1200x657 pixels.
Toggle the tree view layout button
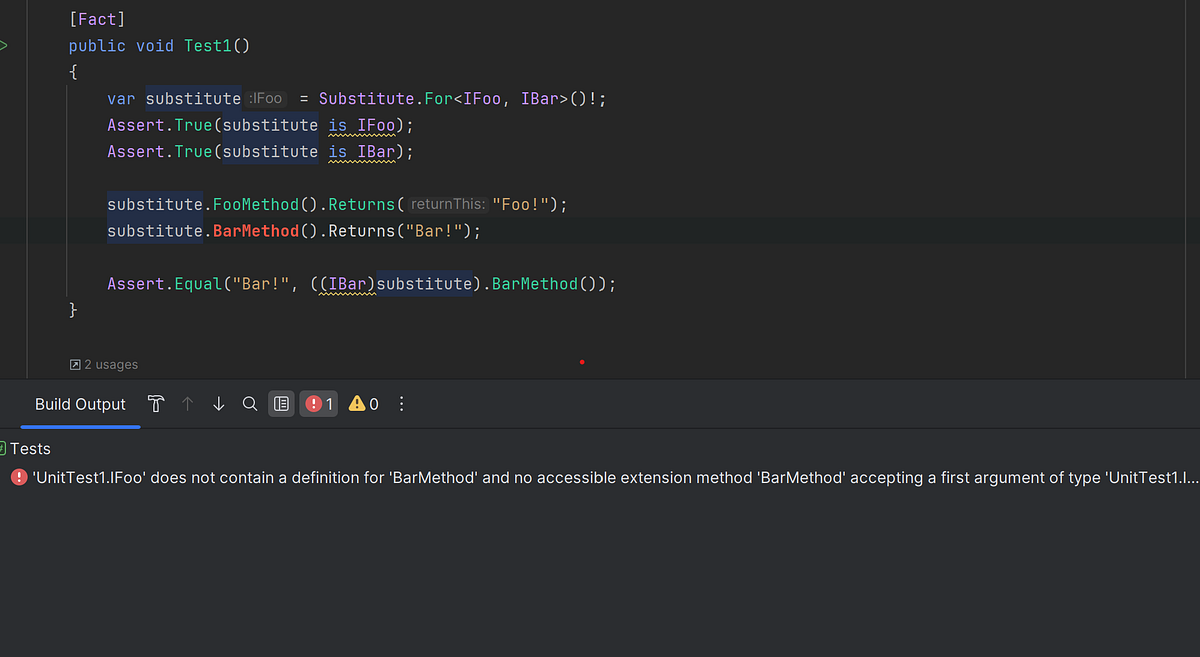tap(281, 404)
